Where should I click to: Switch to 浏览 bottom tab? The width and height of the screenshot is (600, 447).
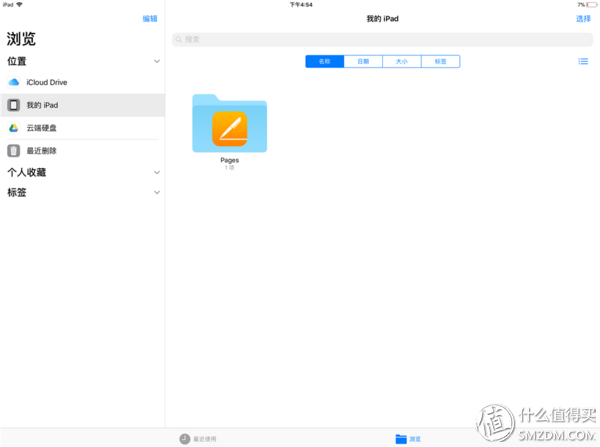coord(408,439)
